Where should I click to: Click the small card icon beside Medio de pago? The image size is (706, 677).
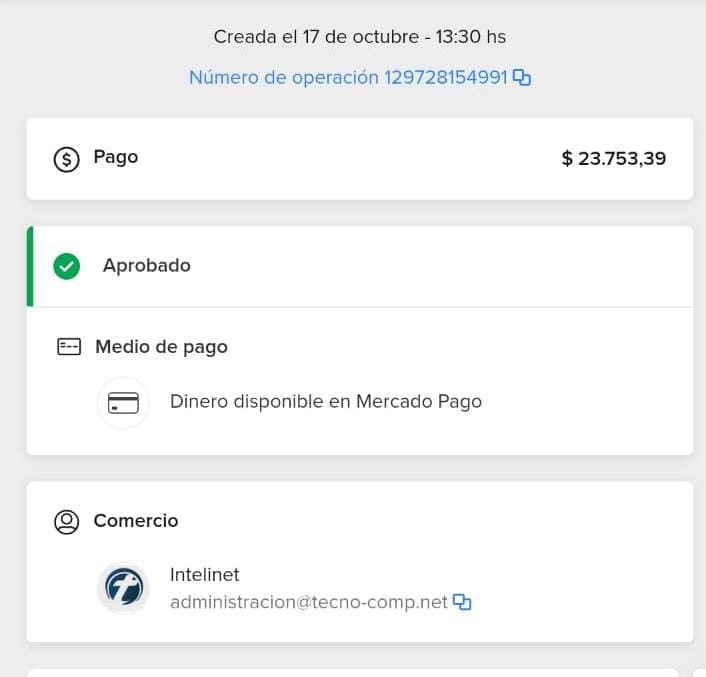coord(68,347)
